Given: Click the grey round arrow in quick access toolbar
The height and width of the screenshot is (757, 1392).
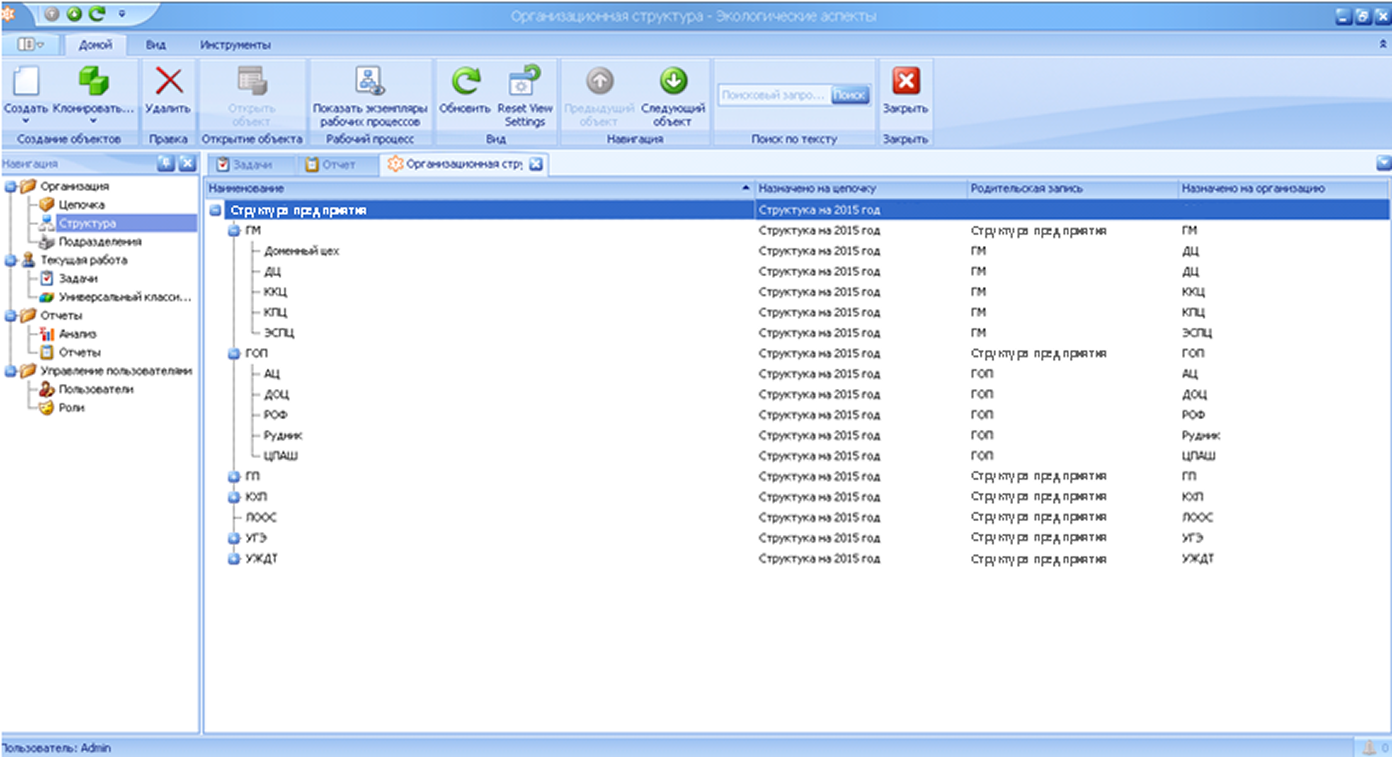Looking at the screenshot, I should pyautogui.click(x=52, y=15).
